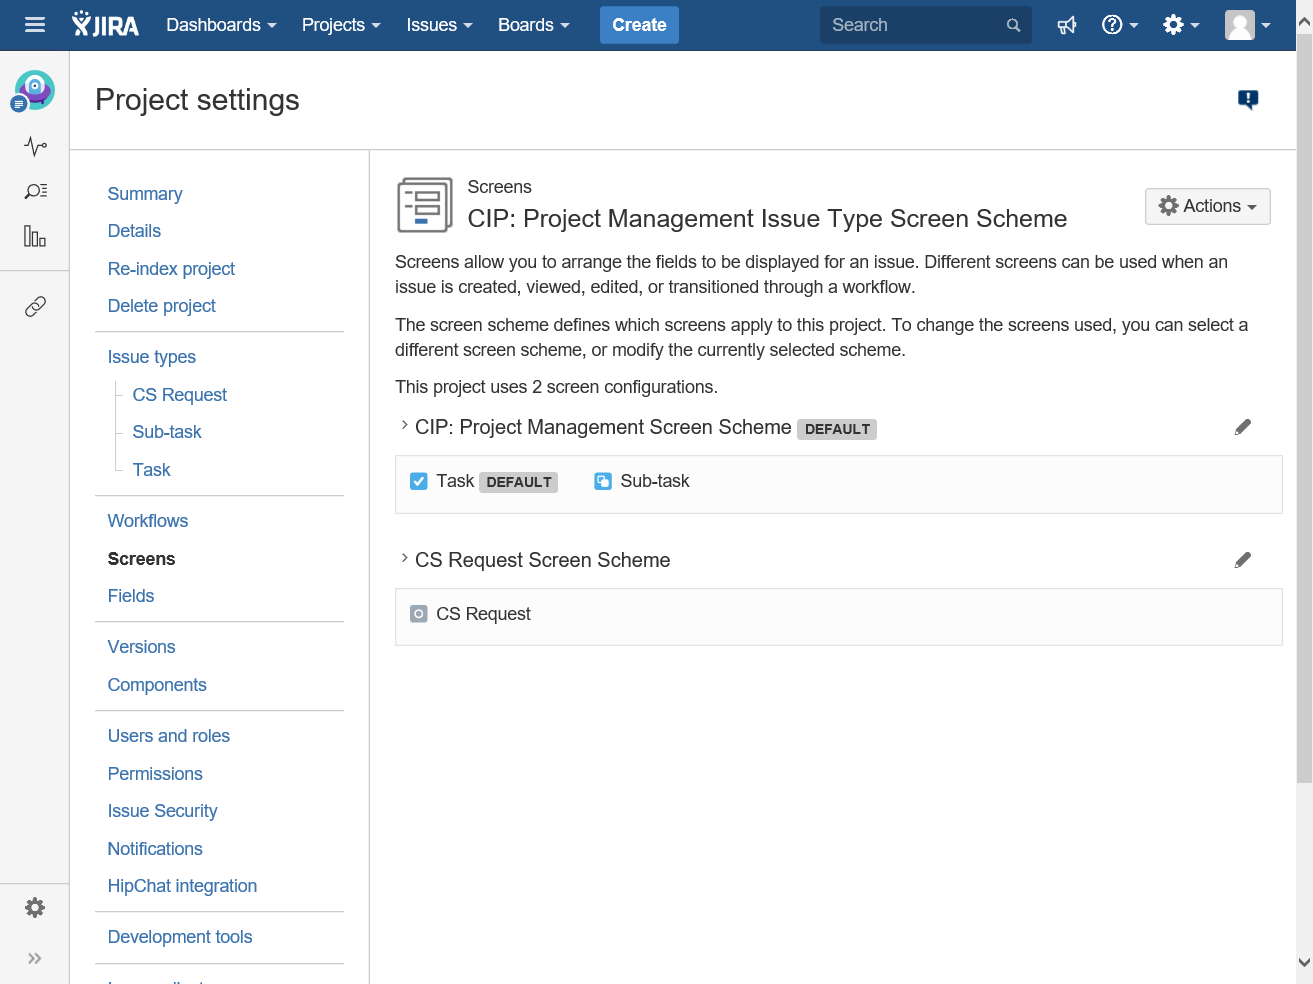This screenshot has height=984, width=1313.
Task: Click the give feedback icon near title
Action: tap(1248, 99)
